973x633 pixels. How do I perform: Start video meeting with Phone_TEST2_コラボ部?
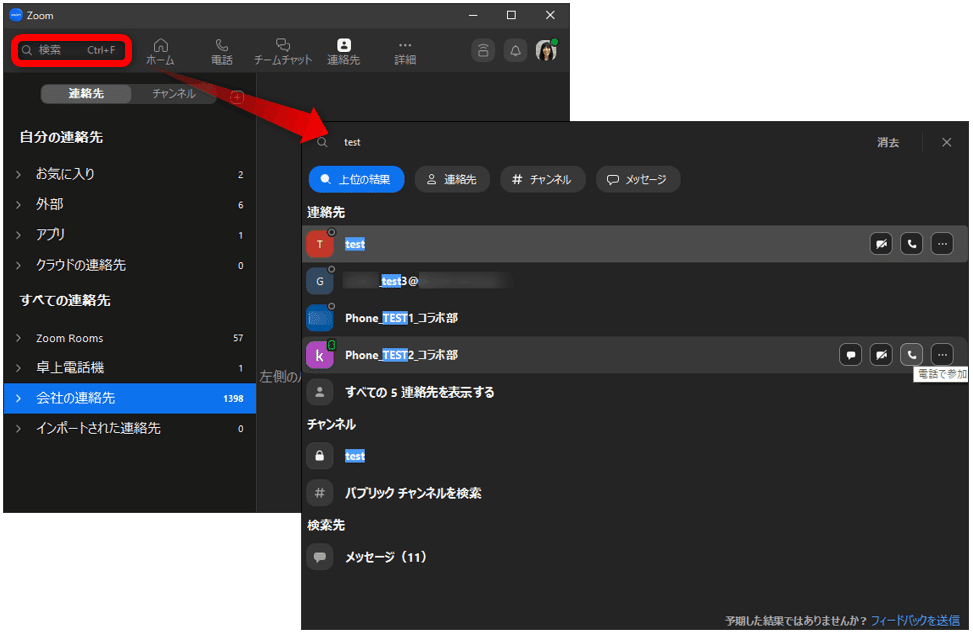click(x=881, y=355)
